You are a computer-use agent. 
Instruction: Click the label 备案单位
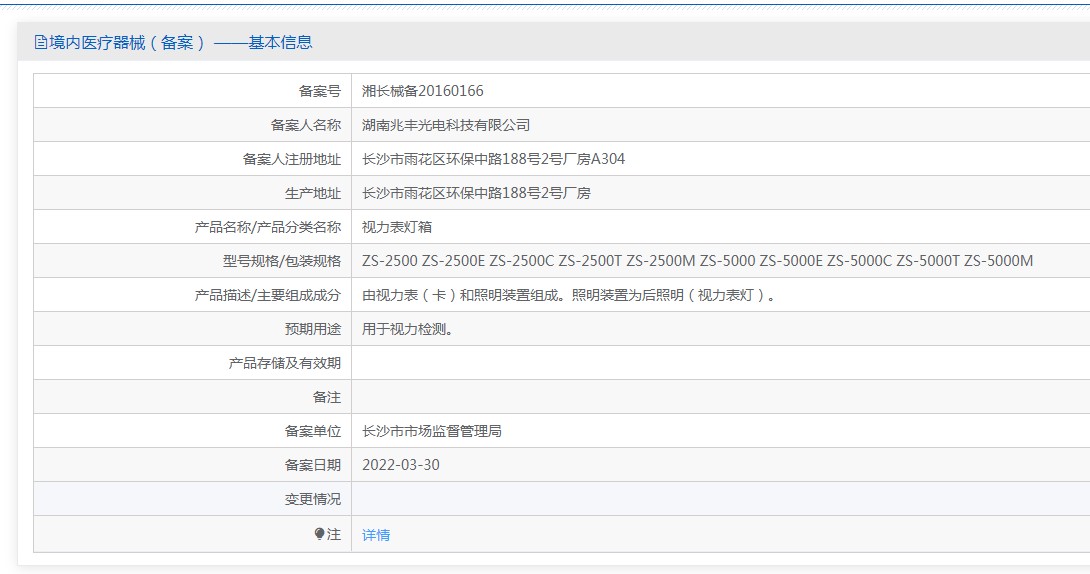point(313,432)
